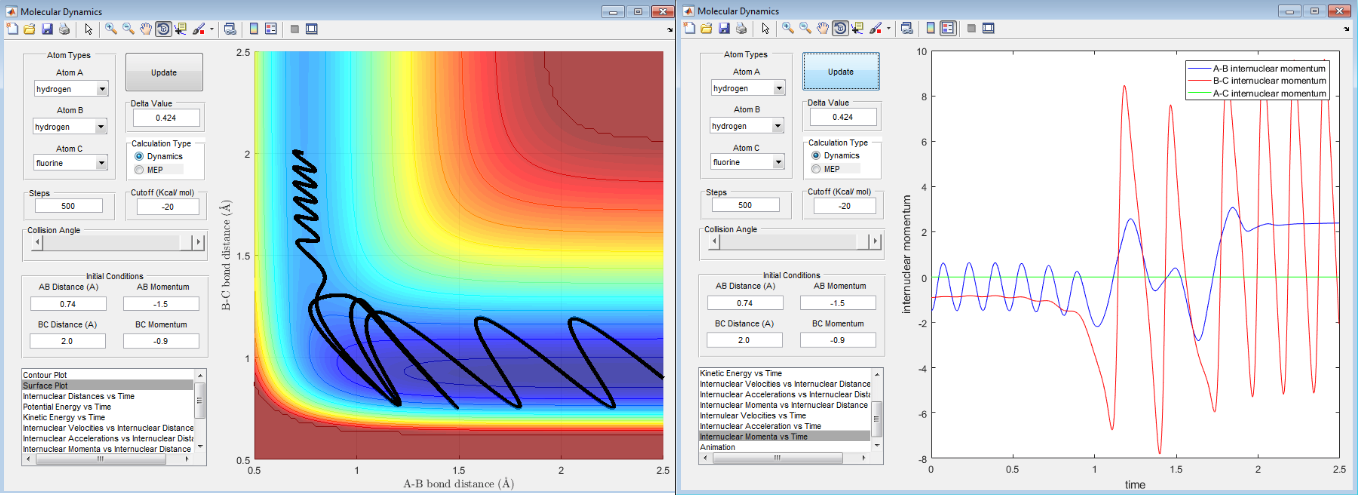Click Insert Colorbar icon in right window
This screenshot has height=496, width=1358.
(x=930, y=28)
